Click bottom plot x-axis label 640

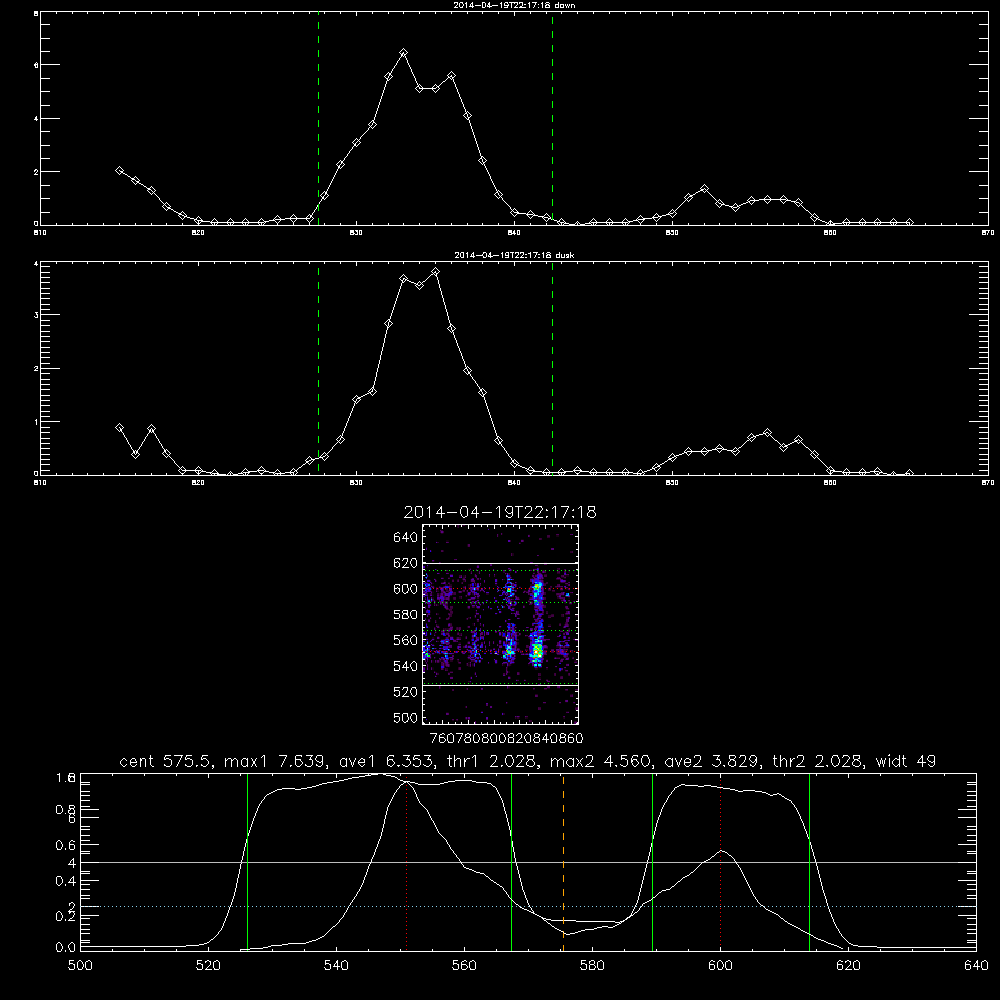pos(976,966)
